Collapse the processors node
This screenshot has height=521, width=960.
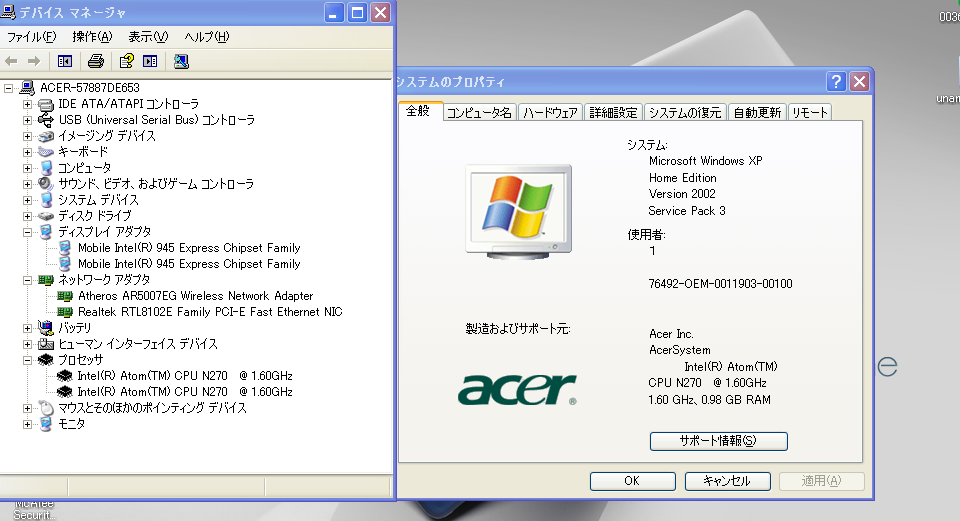27,360
